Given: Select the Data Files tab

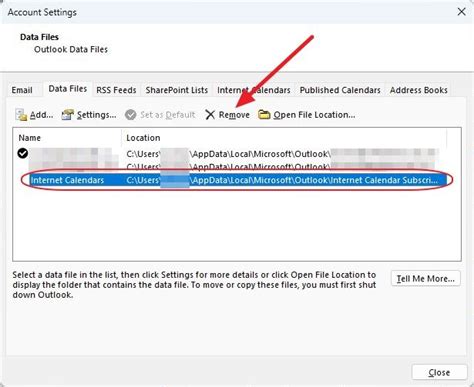Looking at the screenshot, I should click(x=68, y=89).
